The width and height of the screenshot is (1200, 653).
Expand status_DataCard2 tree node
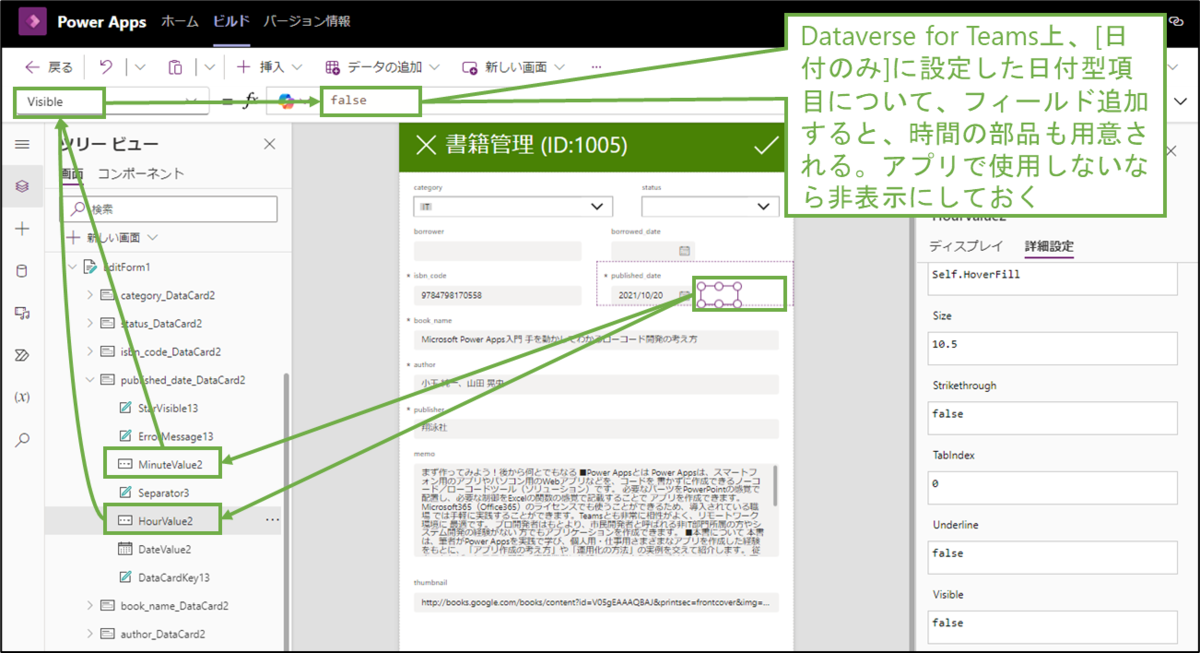pos(91,324)
